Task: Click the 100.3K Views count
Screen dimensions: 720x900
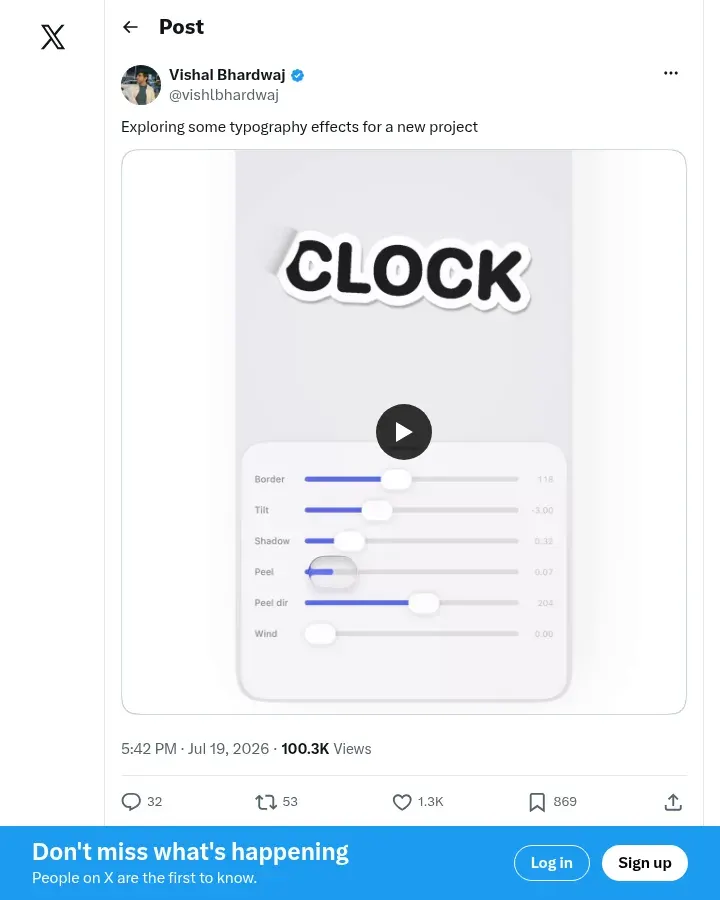Action: (326, 748)
